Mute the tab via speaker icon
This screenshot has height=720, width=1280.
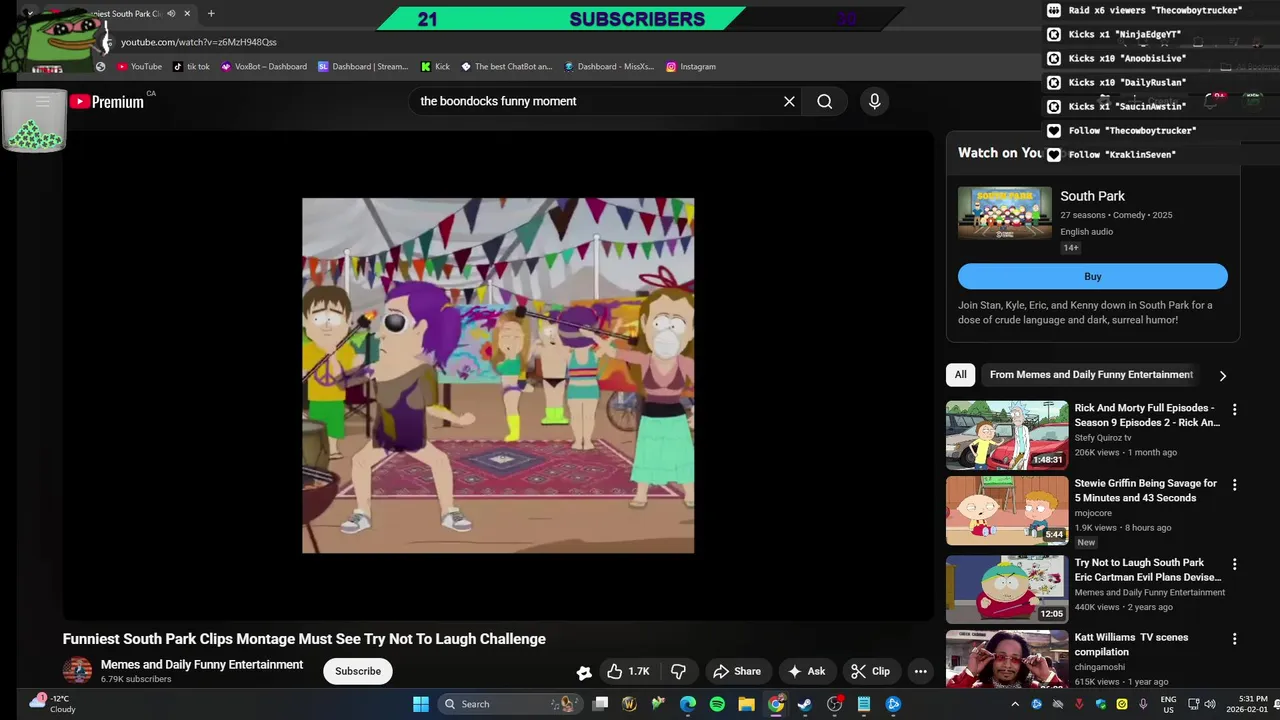click(x=171, y=14)
